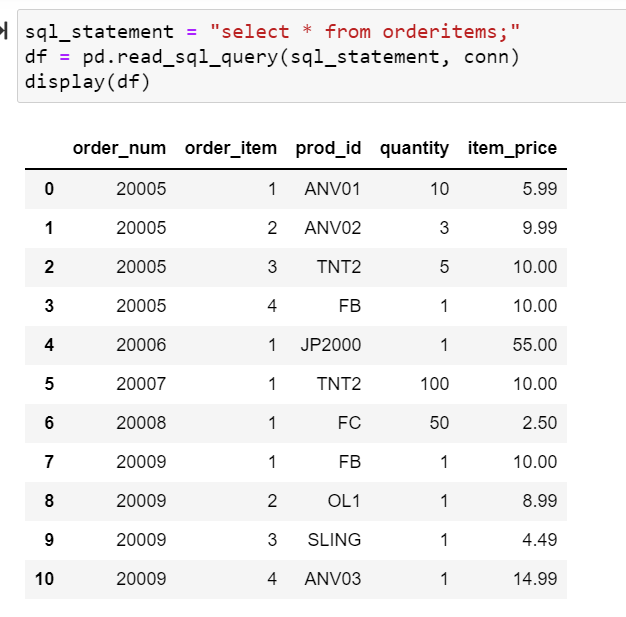
Task: Click the quantity column header
Action: click(414, 148)
